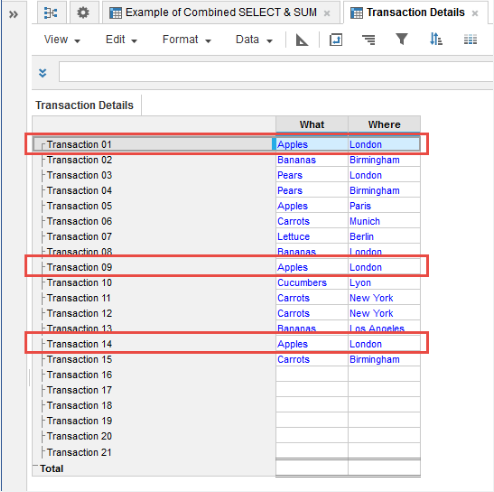Click the indent lines toolbar icon
Screen dimensions: 494x492
[369, 40]
